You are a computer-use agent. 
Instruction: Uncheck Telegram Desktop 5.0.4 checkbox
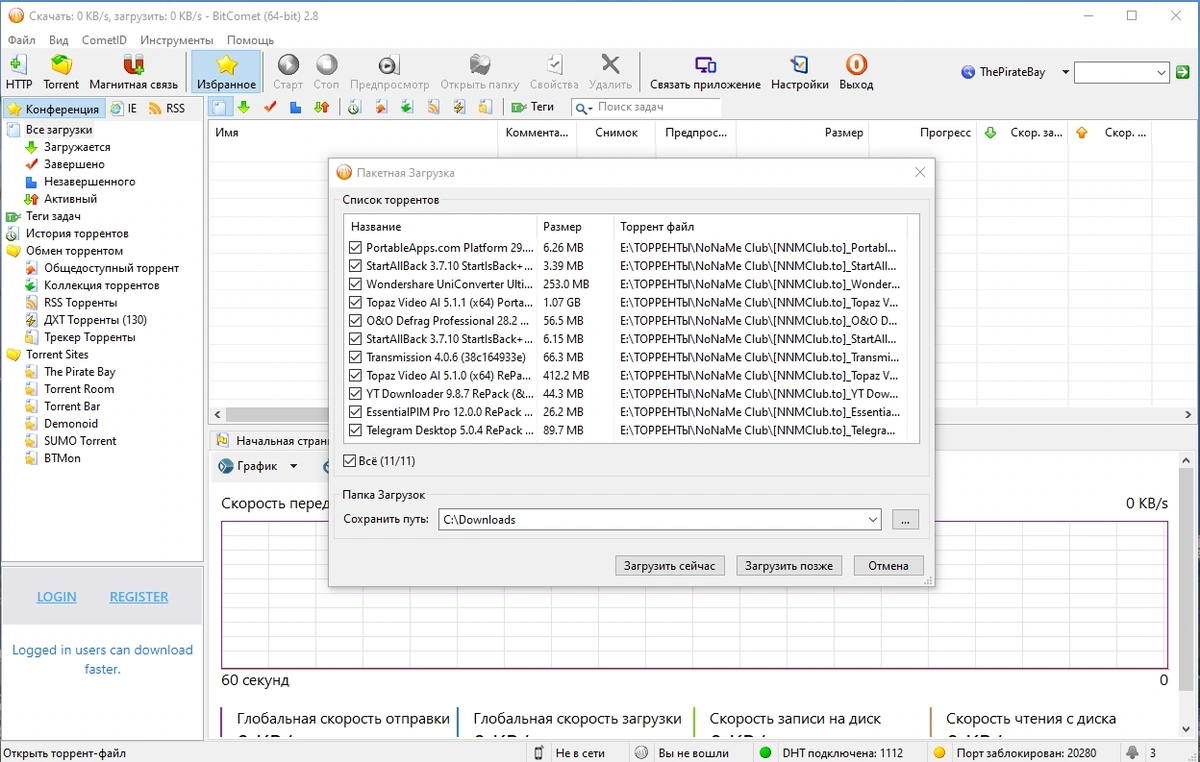point(356,430)
